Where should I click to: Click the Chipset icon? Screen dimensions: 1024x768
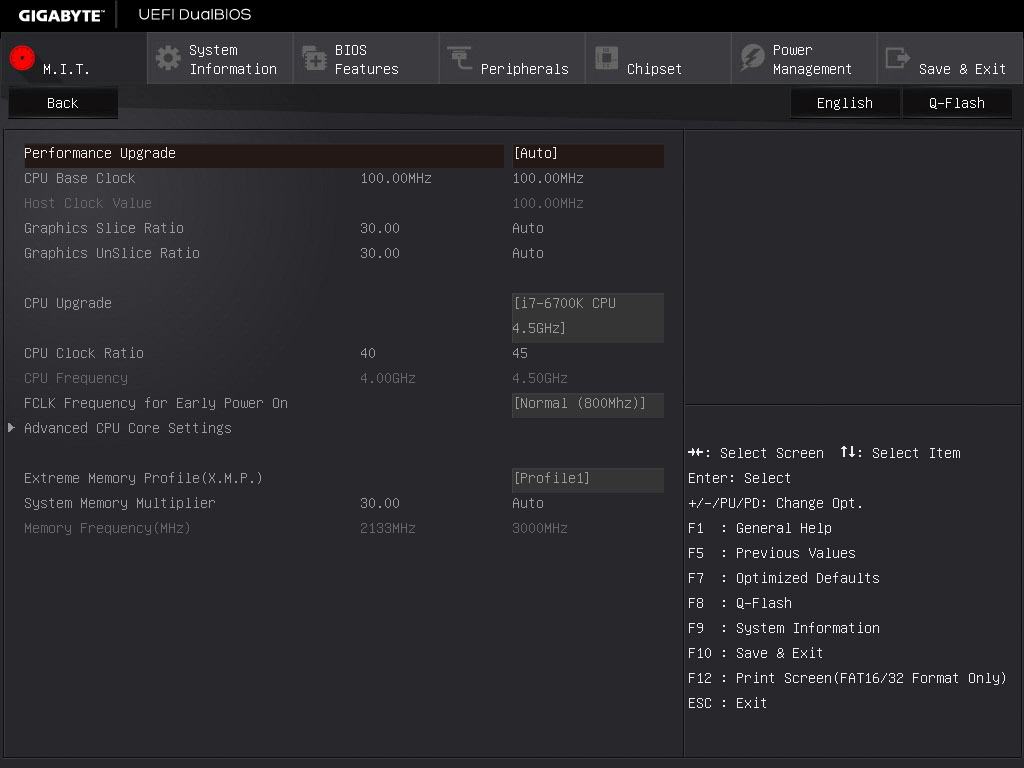click(606, 58)
